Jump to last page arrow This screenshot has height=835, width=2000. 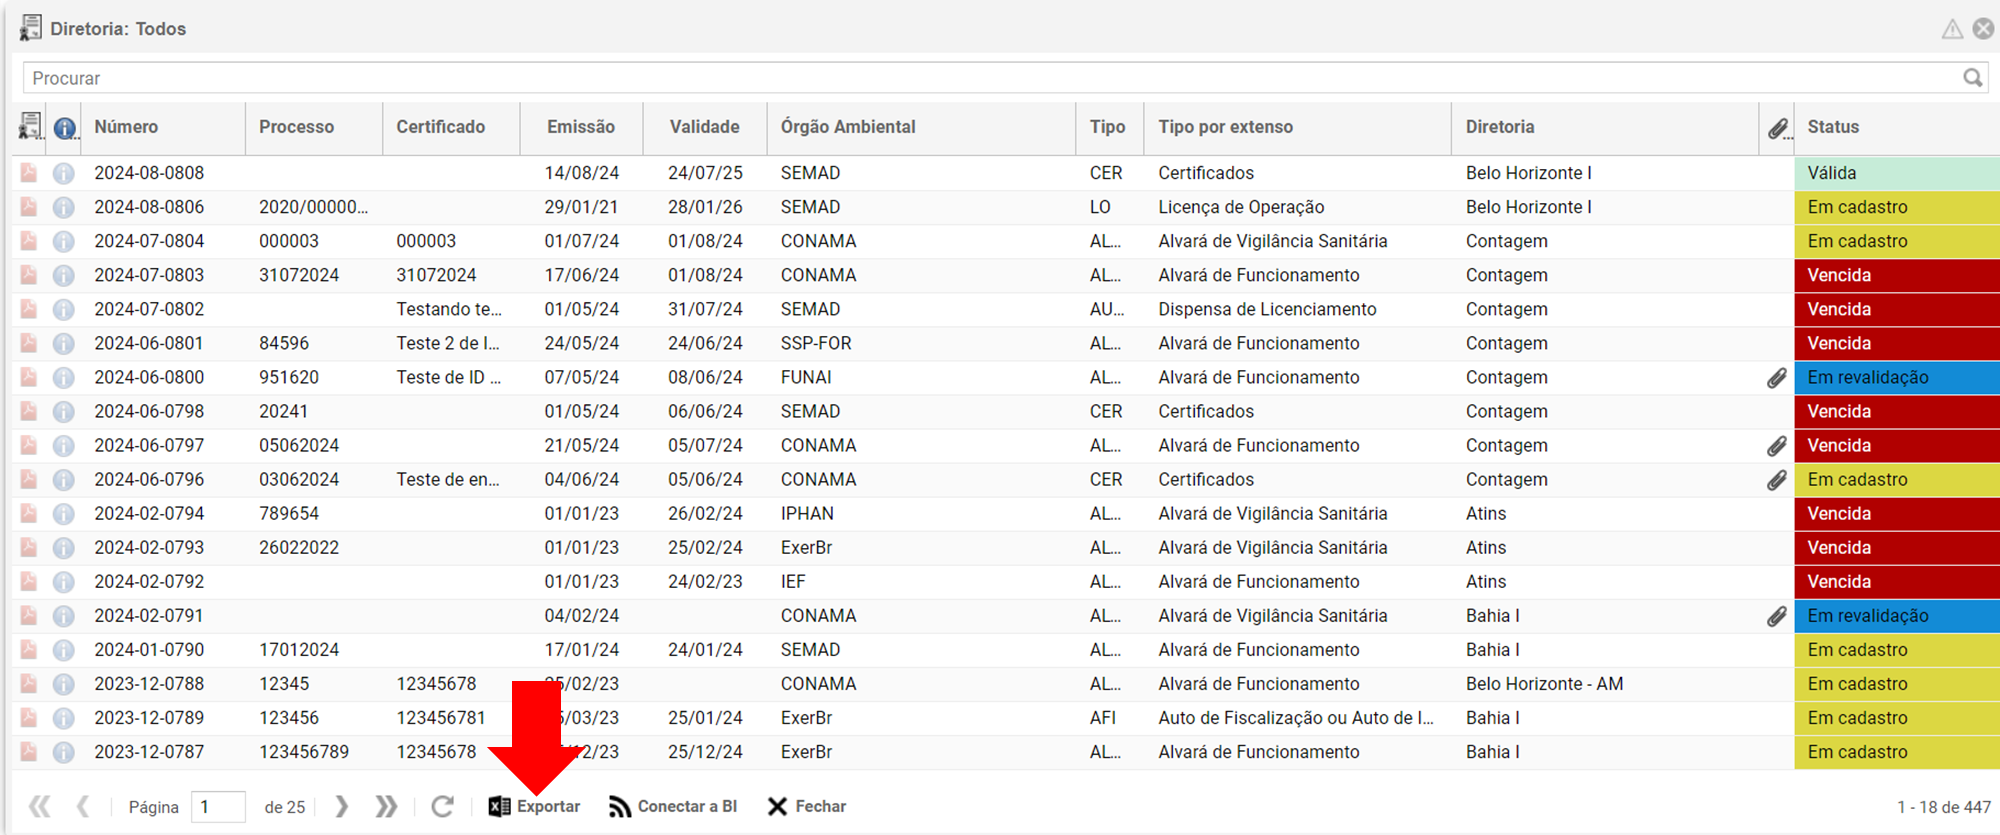click(x=386, y=806)
